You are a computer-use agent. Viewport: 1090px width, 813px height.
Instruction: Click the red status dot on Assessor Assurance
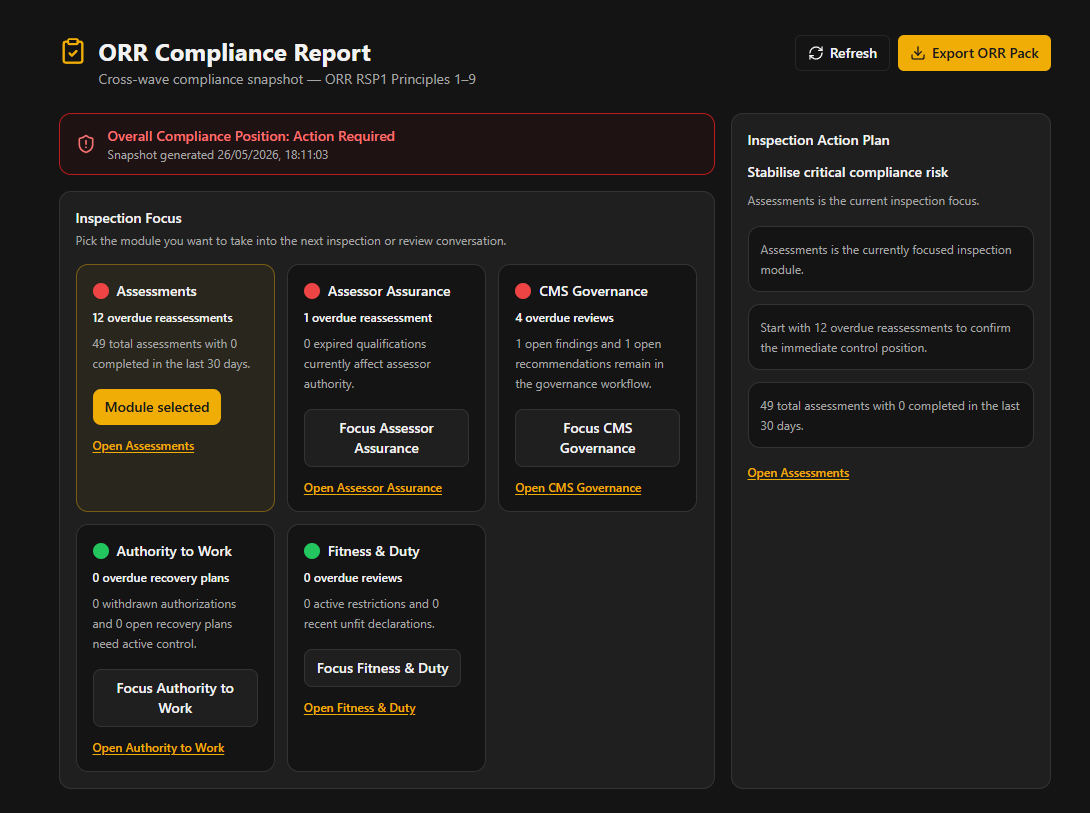312,291
